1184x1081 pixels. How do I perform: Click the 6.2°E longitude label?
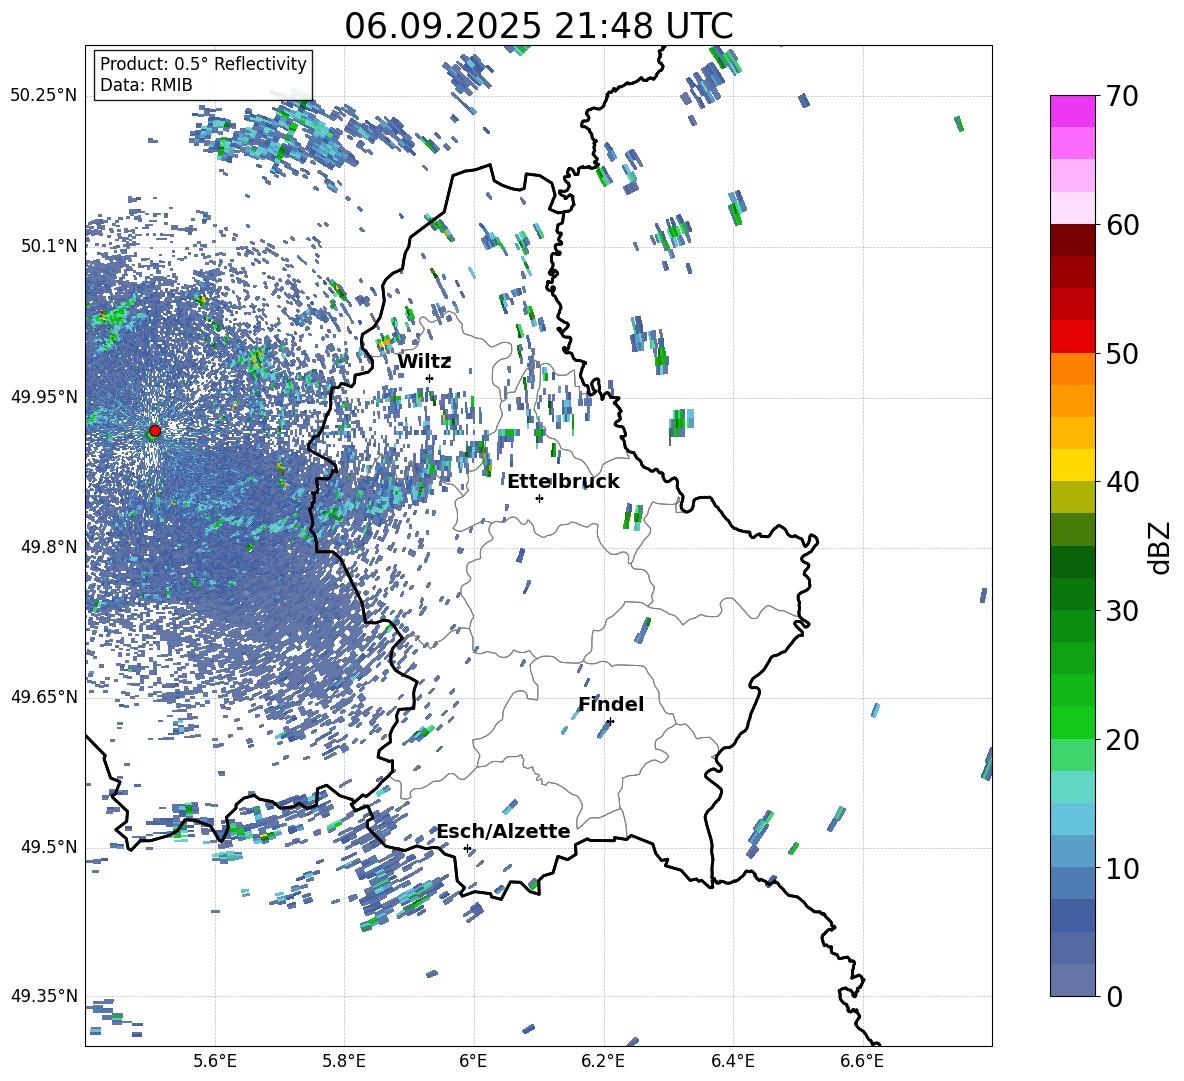click(603, 1061)
